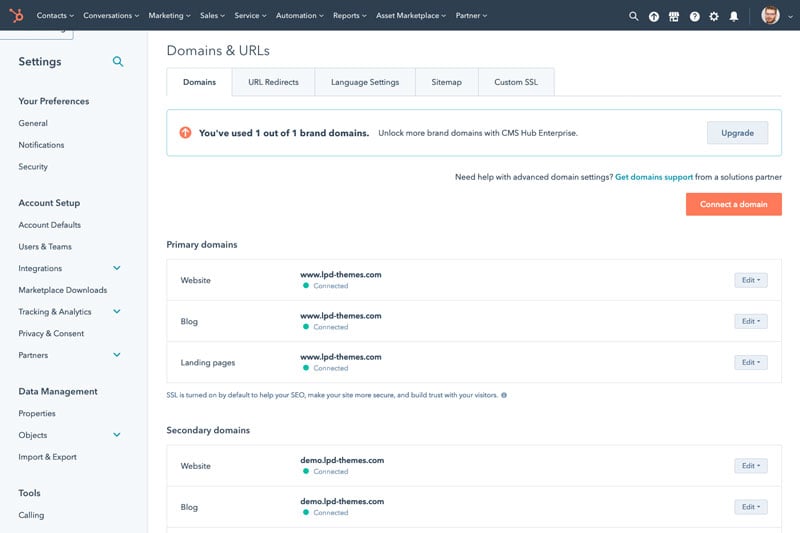Viewport: 800px width, 533px height.
Task: Open the settings gear icon
Action: 714,16
